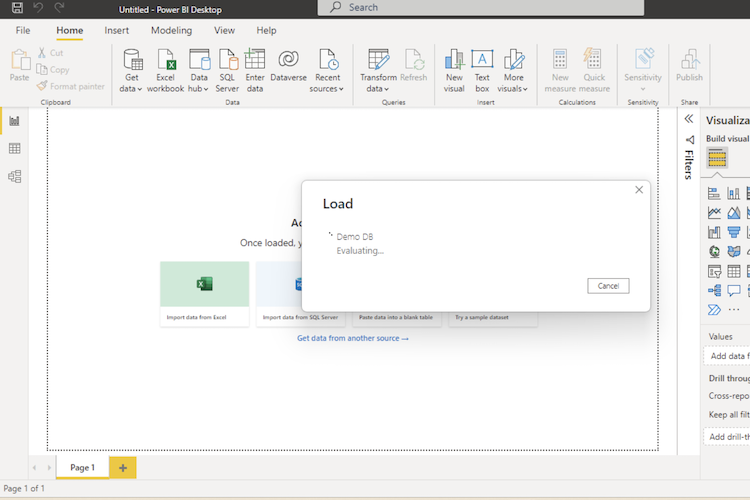Click Format painter in the ribbon
750x500 pixels.
[x=71, y=86]
